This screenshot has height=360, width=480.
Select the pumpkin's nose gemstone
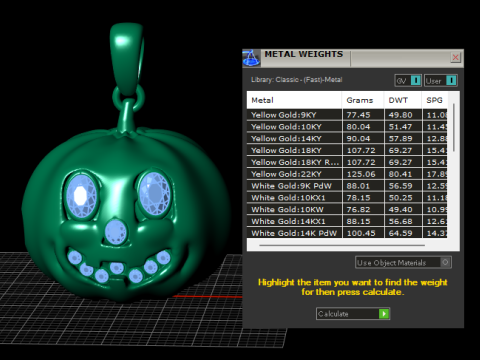point(116,232)
